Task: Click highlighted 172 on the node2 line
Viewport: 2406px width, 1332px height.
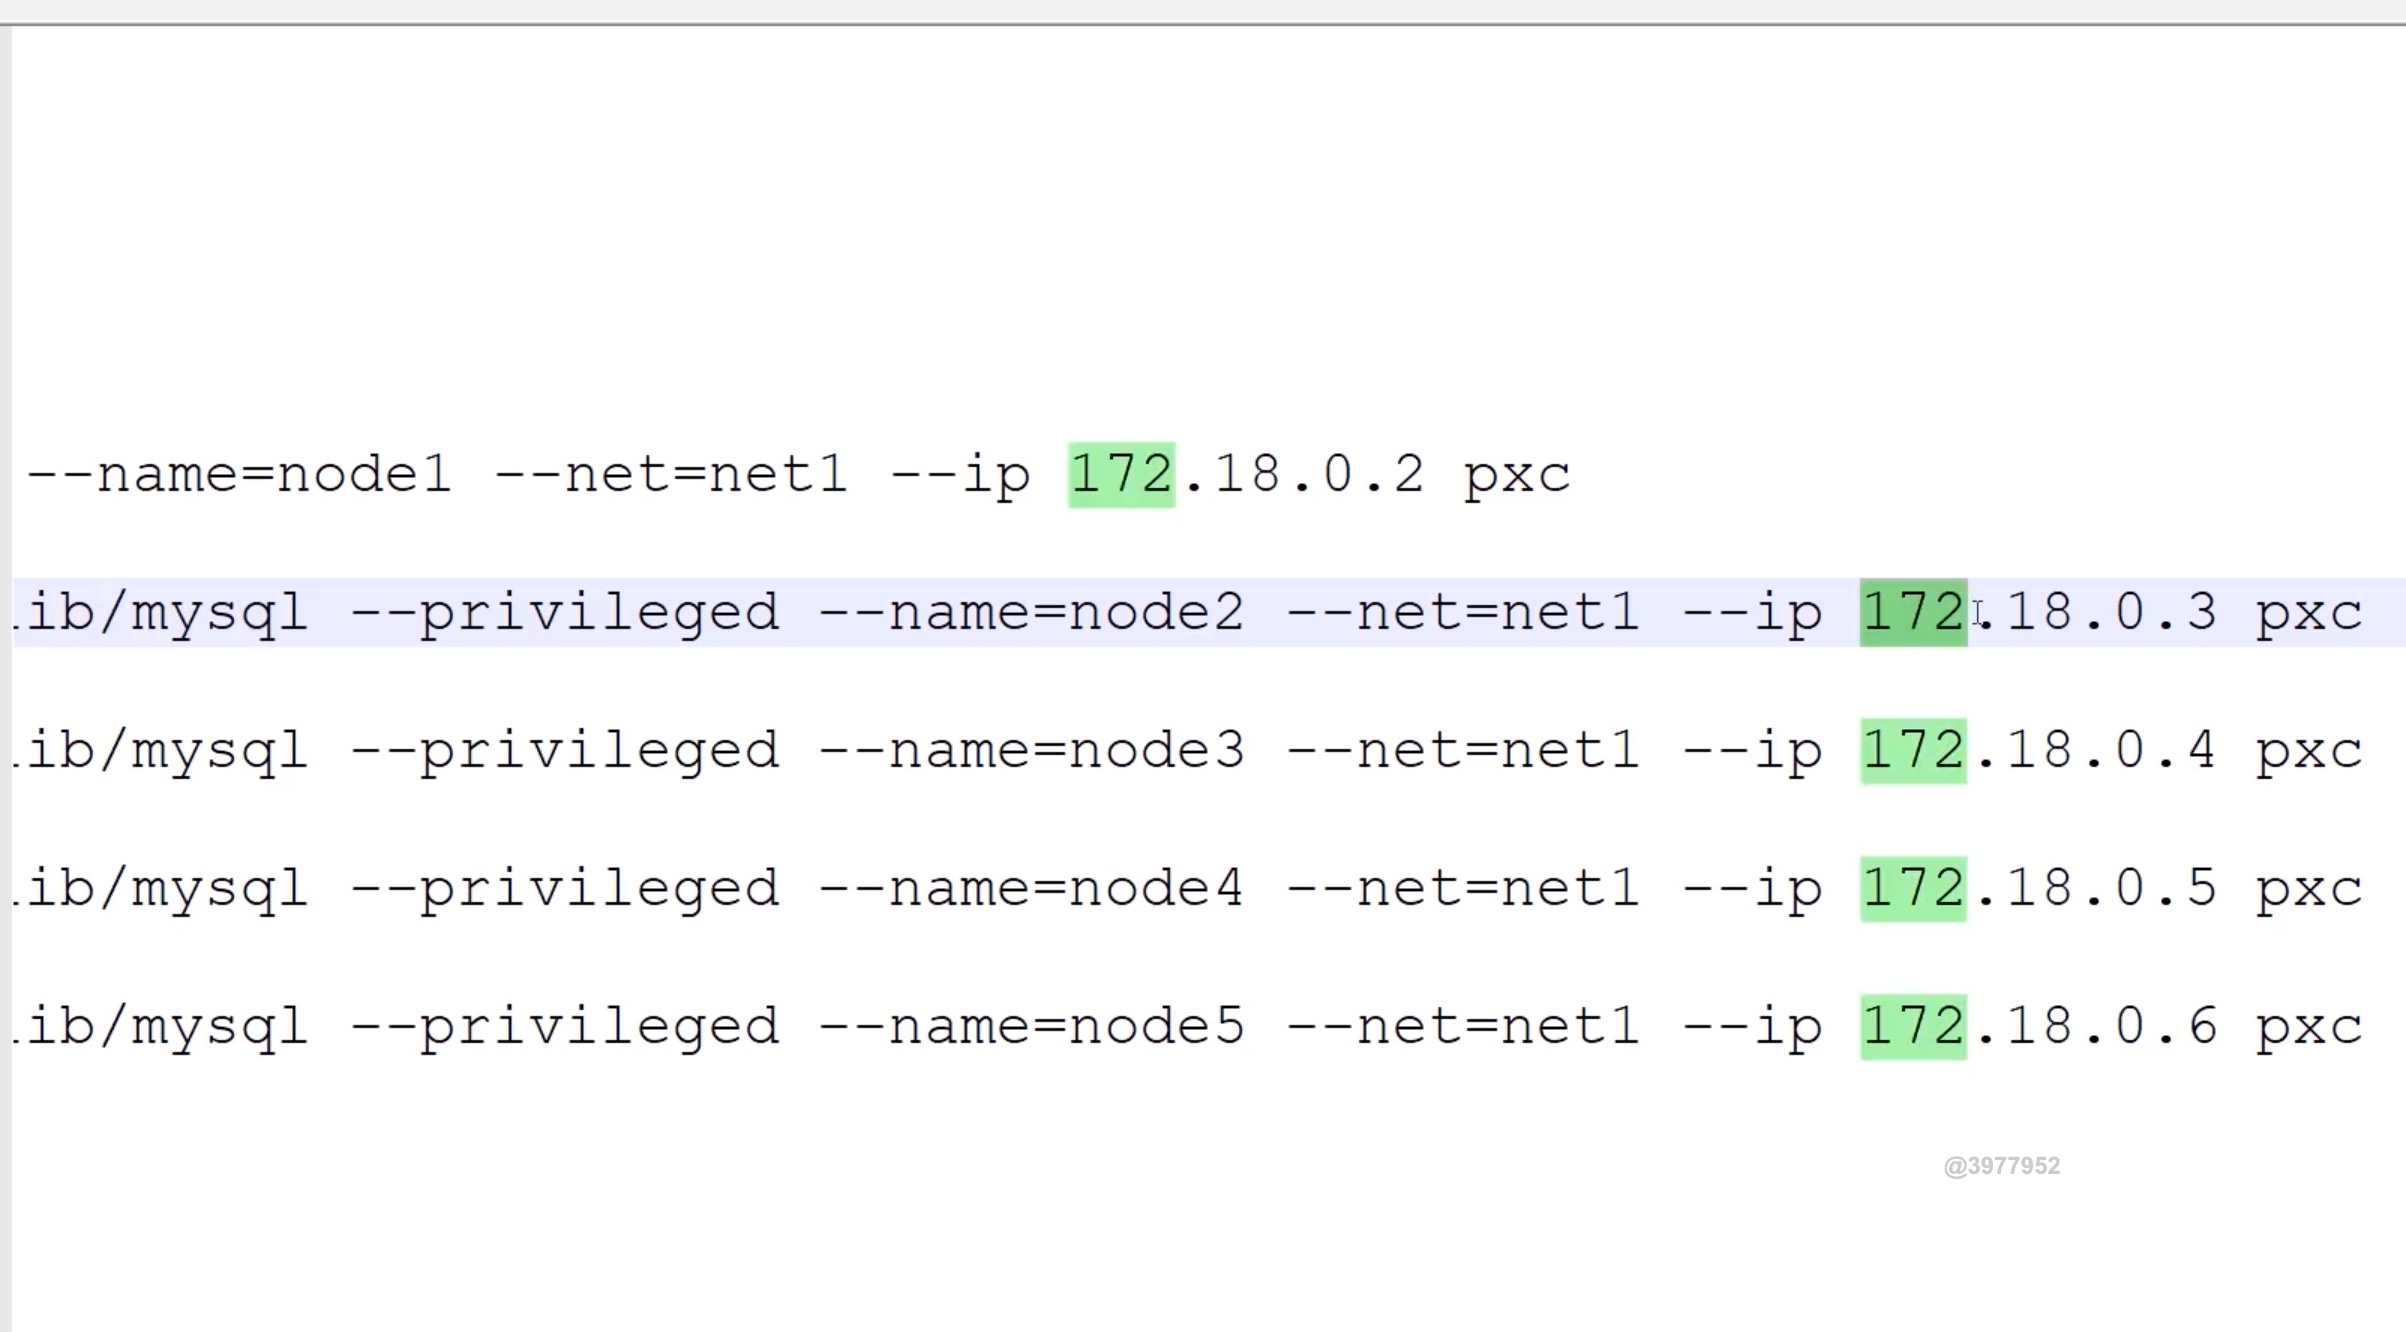Action: (1912, 612)
